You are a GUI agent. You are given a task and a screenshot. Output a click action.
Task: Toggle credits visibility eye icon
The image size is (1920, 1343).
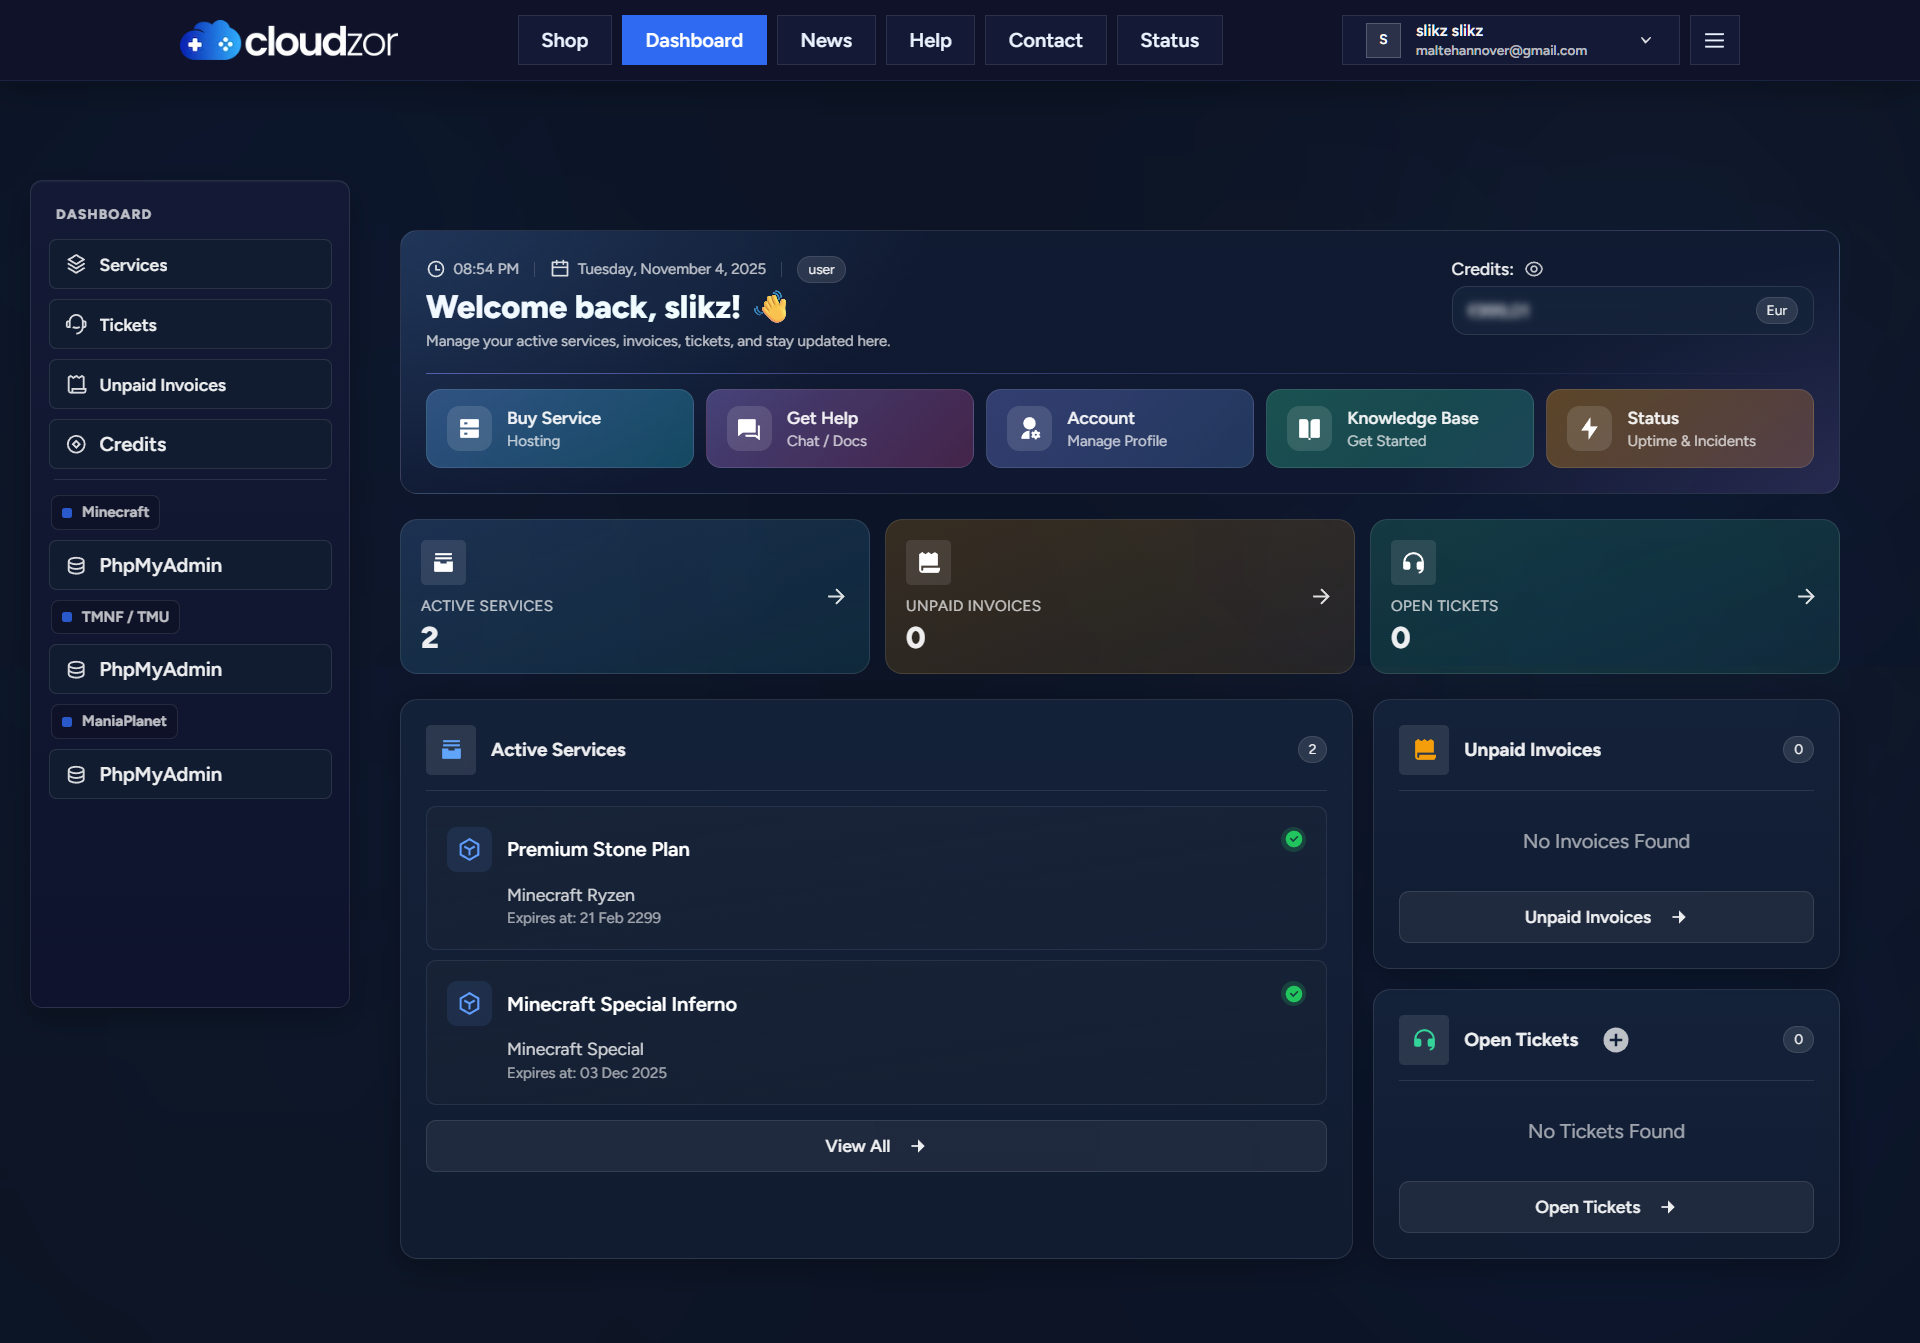(1534, 269)
